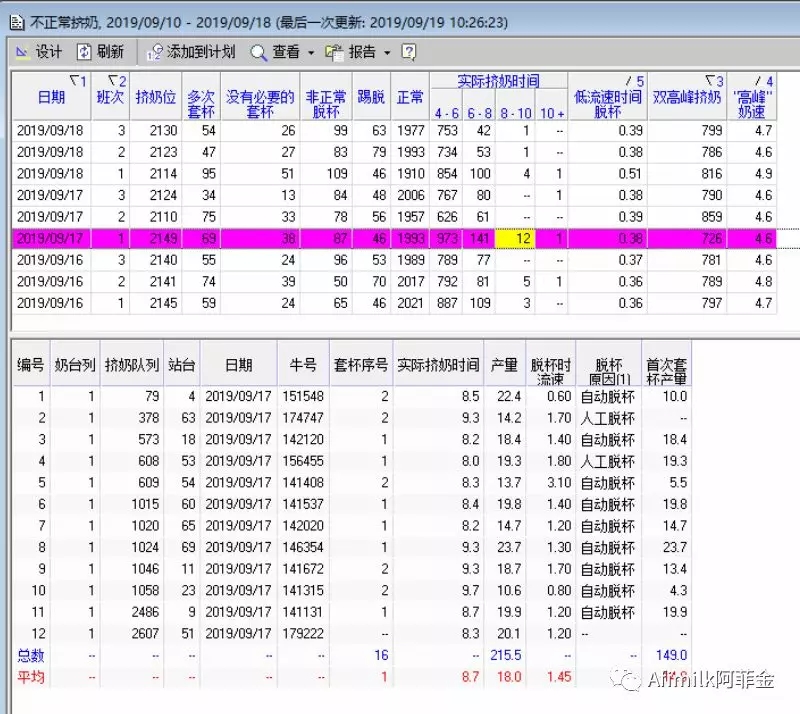Select cow number 151548
The height and width of the screenshot is (714, 800).
tap(303, 396)
